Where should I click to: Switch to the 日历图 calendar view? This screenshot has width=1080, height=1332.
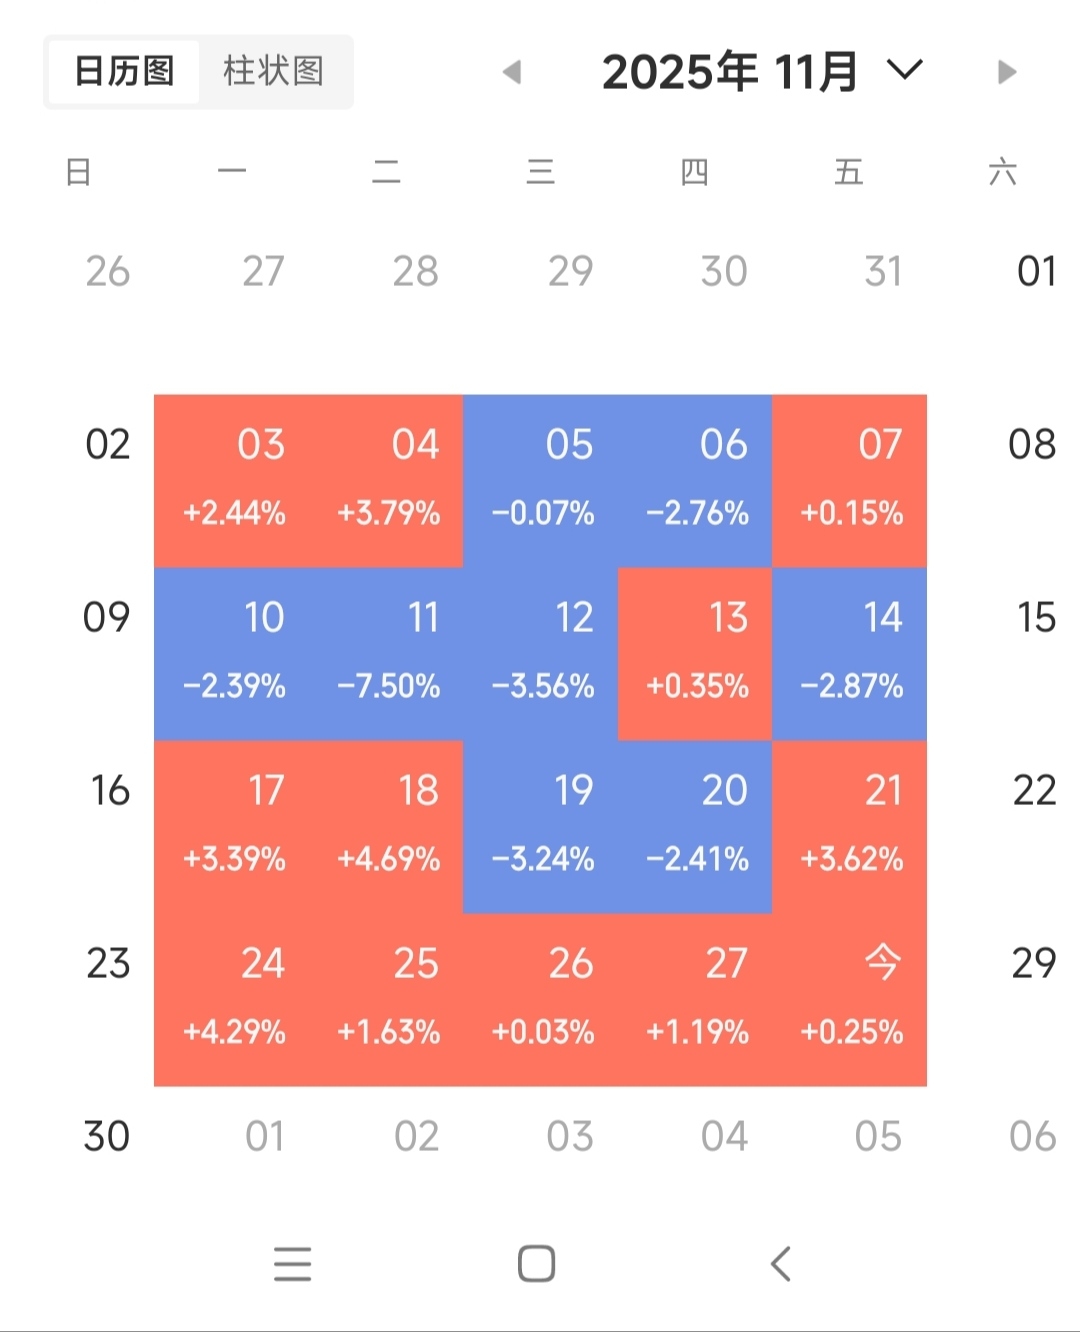tap(124, 72)
